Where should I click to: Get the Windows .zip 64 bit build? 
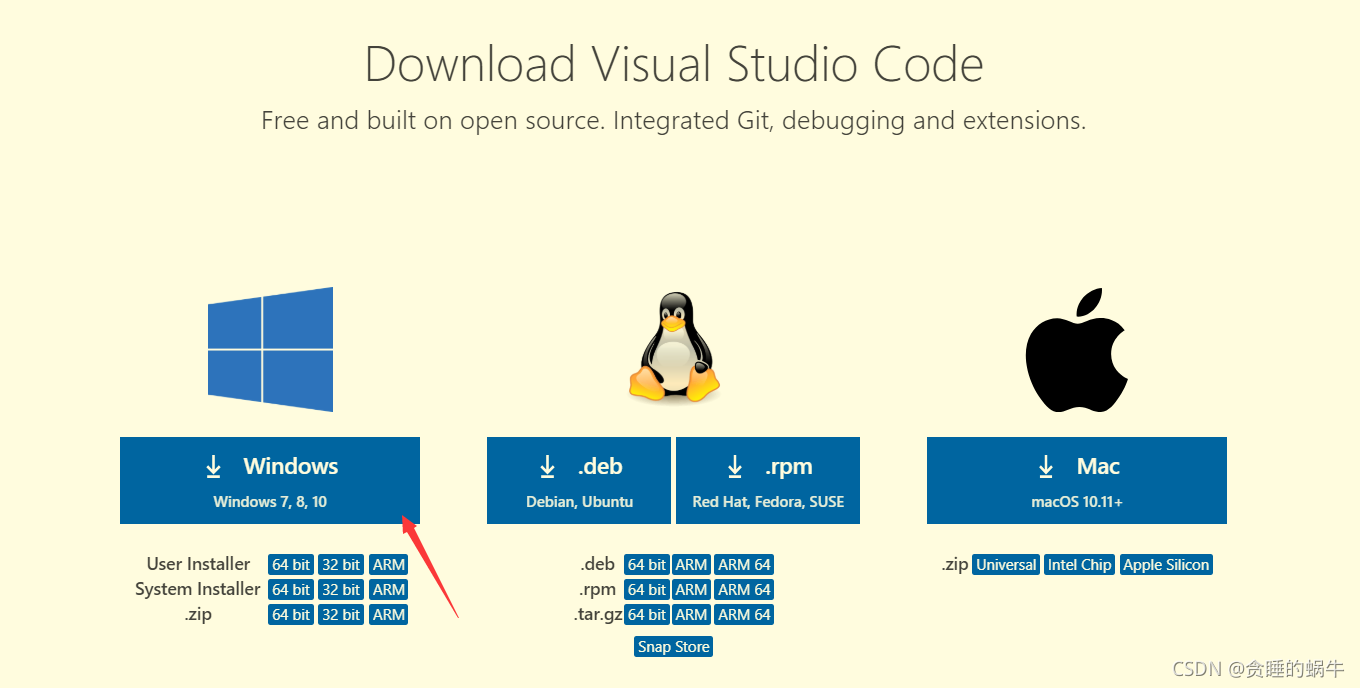coord(291,615)
